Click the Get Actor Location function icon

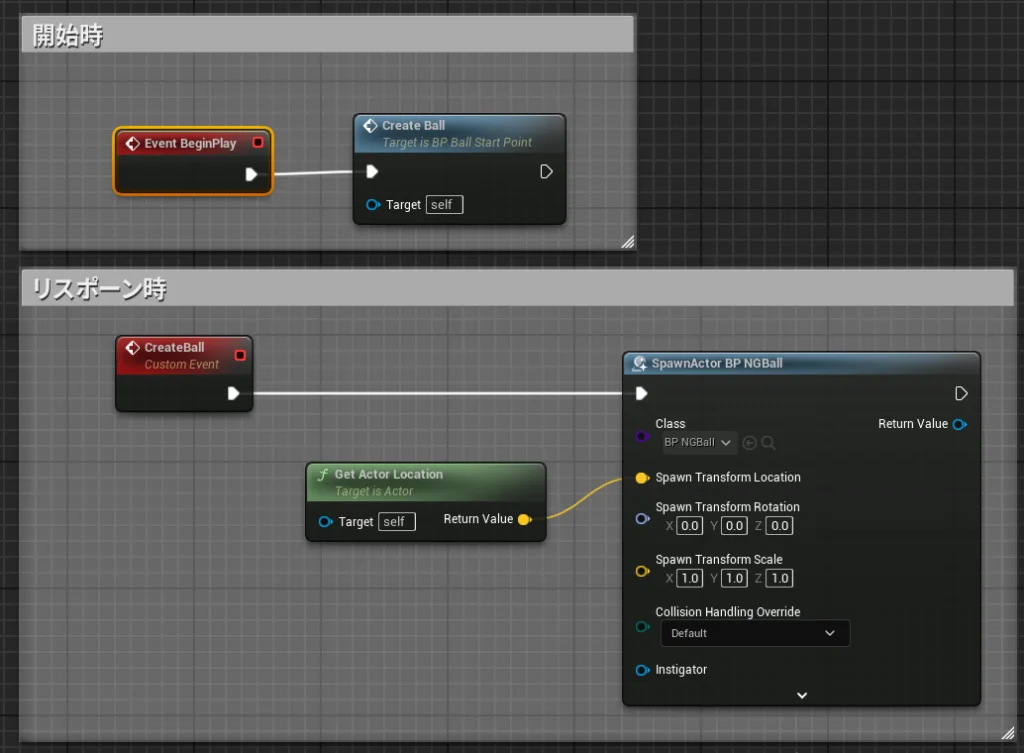click(x=322, y=475)
